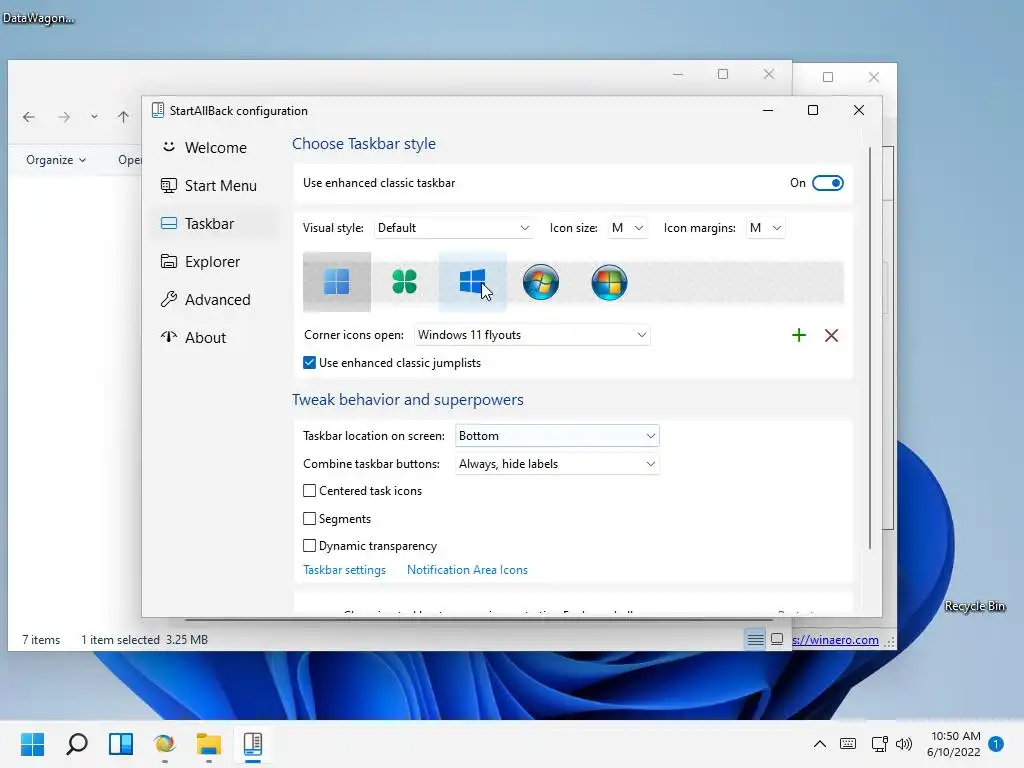
Task: Click Up arrow in Explorer window
Action: point(123,117)
